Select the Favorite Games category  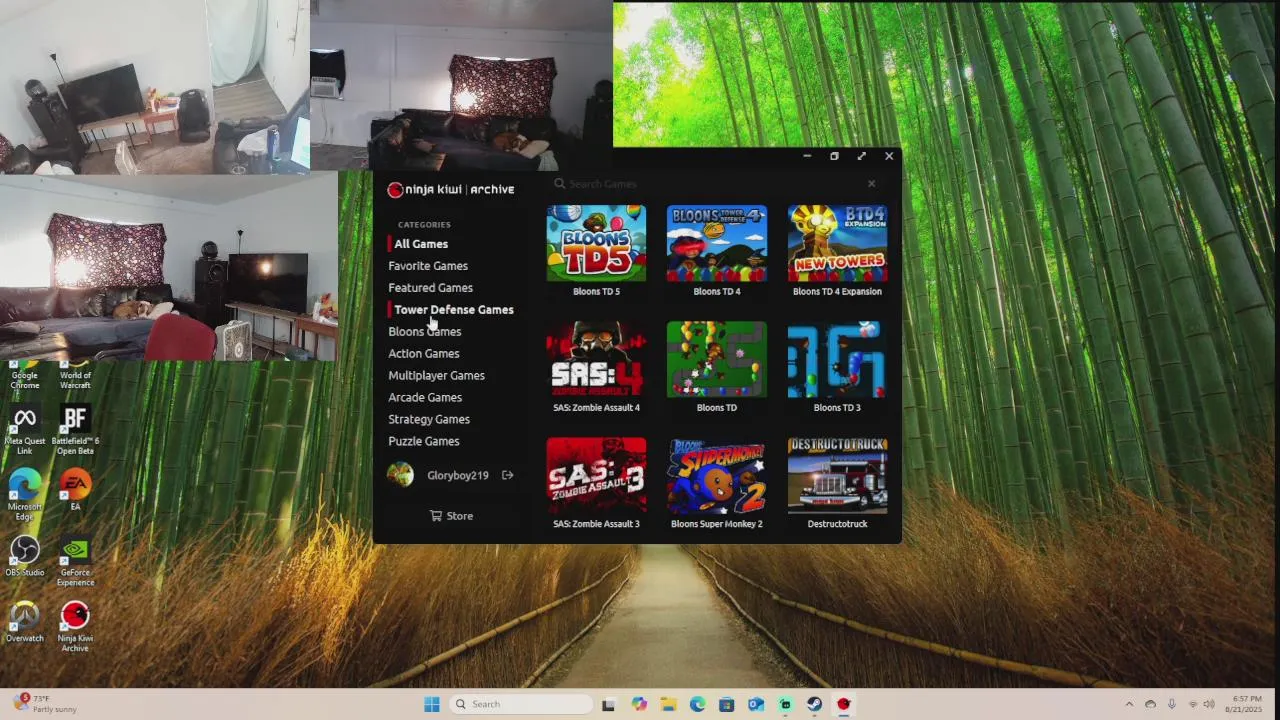point(428,266)
